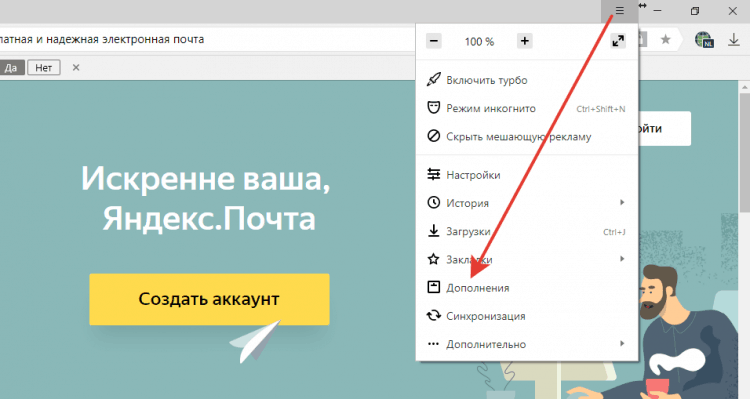Click the Ctrl+Shift+N shortcut text
This screenshot has width=750, height=399.
point(601,109)
